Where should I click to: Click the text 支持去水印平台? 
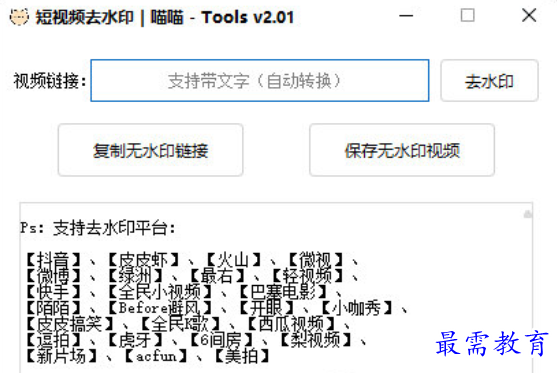coord(111,228)
